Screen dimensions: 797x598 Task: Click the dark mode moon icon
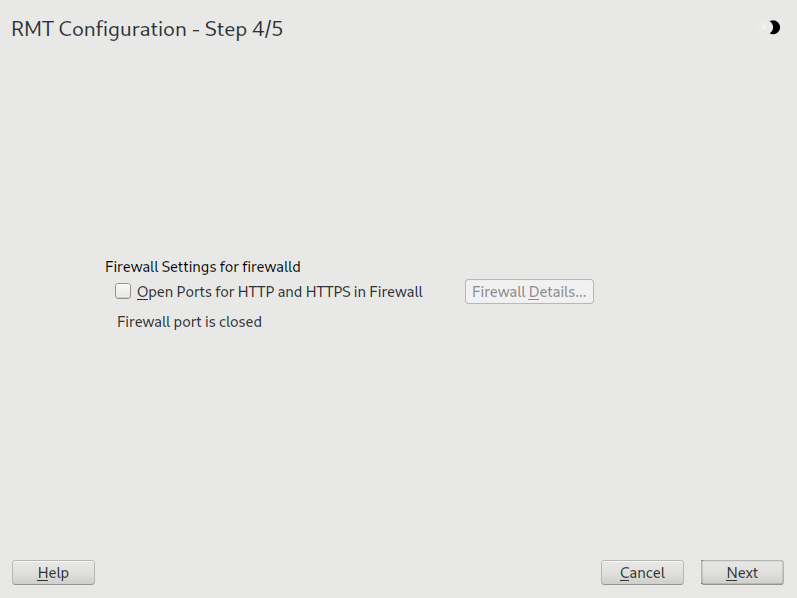coord(772,28)
